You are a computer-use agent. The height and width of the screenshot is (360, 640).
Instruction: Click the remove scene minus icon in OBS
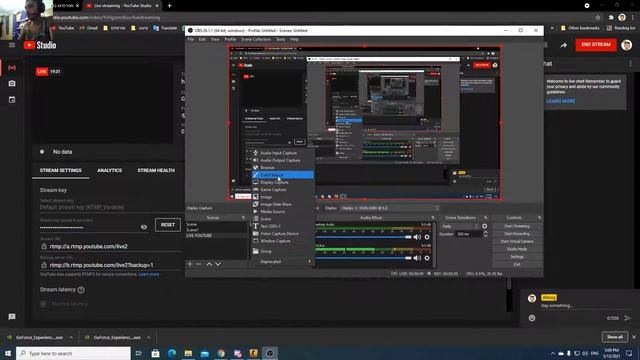coord(199,264)
